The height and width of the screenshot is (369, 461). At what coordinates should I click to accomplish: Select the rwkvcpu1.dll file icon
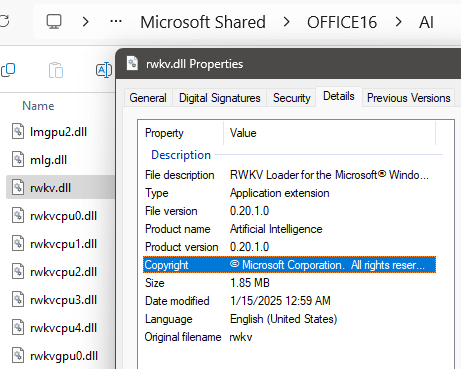(x=18, y=243)
